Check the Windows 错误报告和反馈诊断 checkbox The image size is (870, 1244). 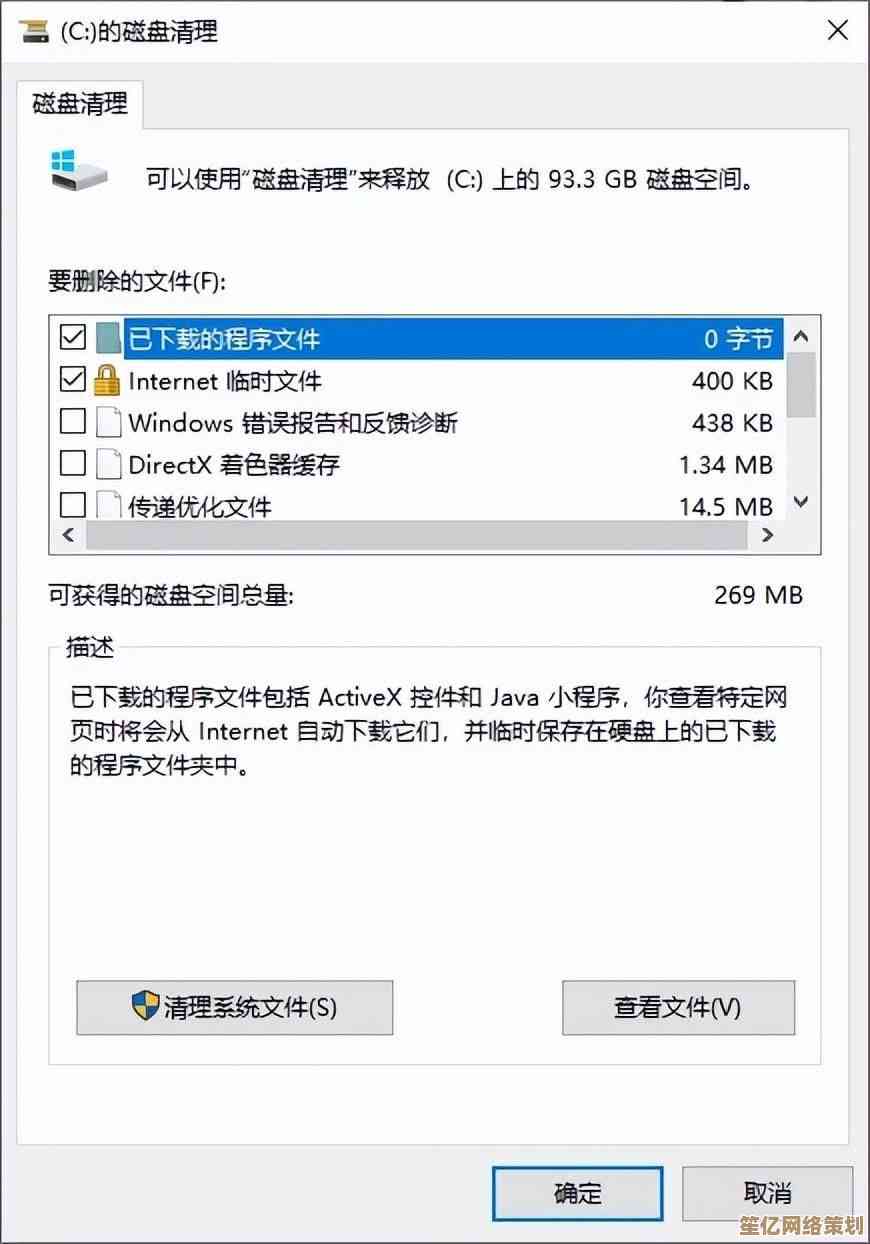point(73,422)
